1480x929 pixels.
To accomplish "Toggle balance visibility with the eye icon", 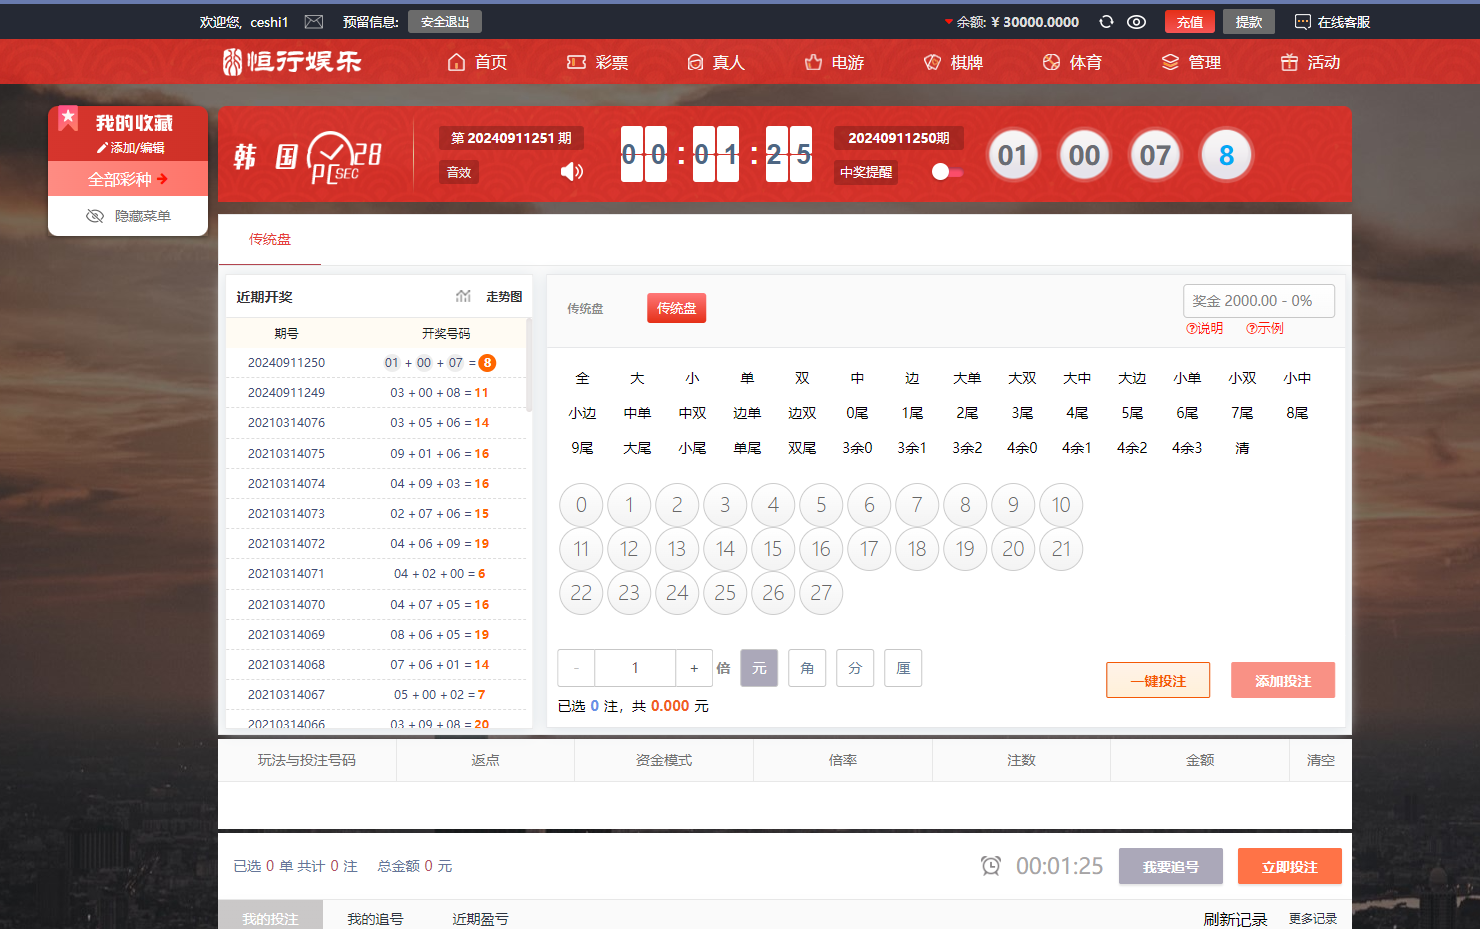I will point(1136,22).
